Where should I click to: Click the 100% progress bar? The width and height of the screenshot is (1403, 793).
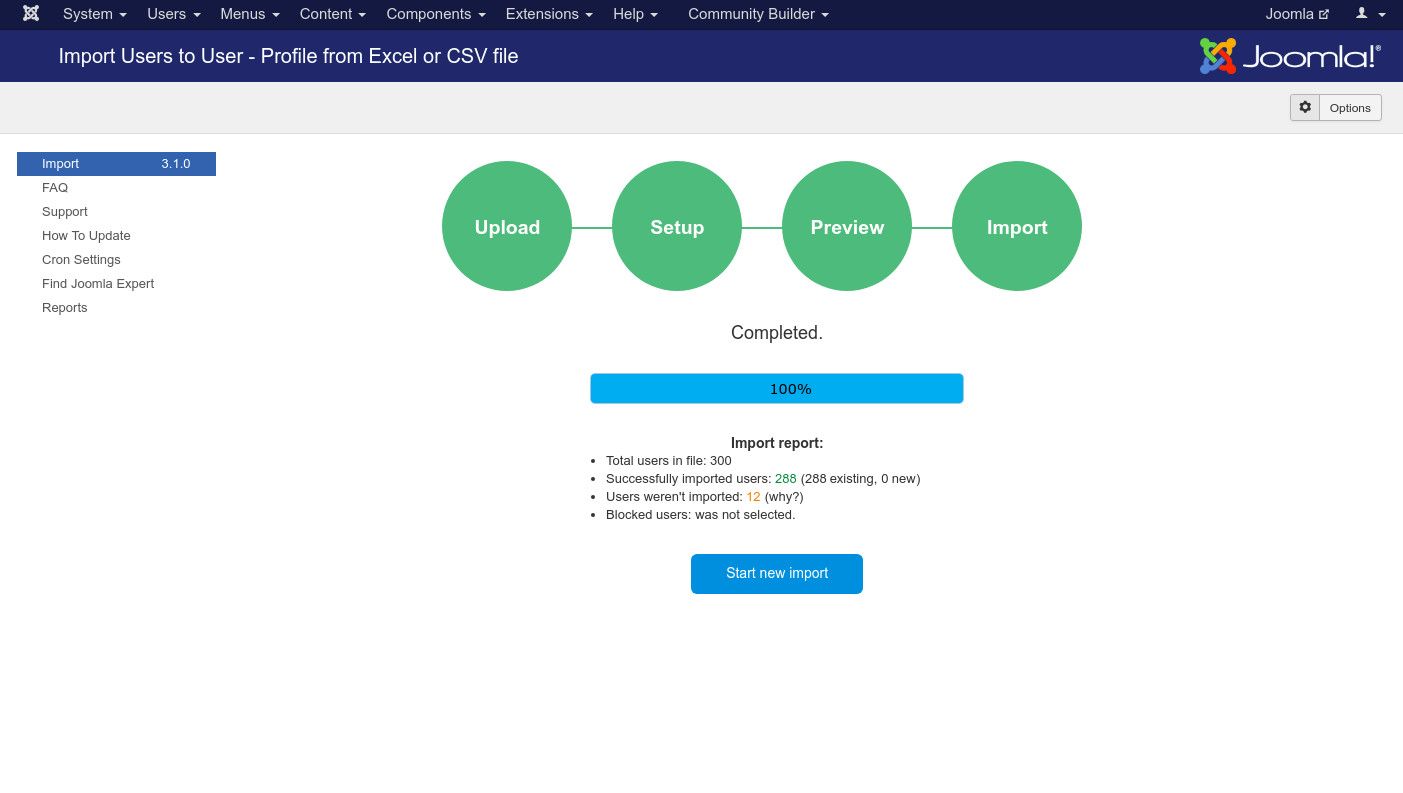tap(777, 389)
